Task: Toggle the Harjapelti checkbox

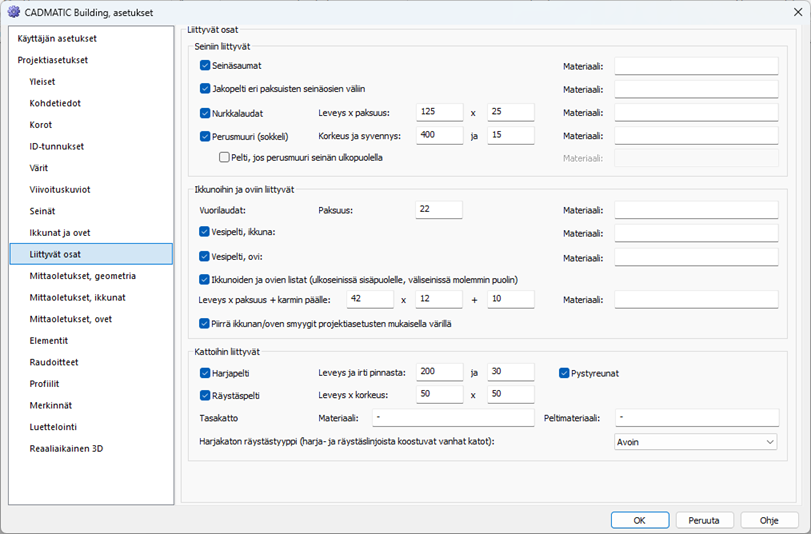Action: click(206, 373)
